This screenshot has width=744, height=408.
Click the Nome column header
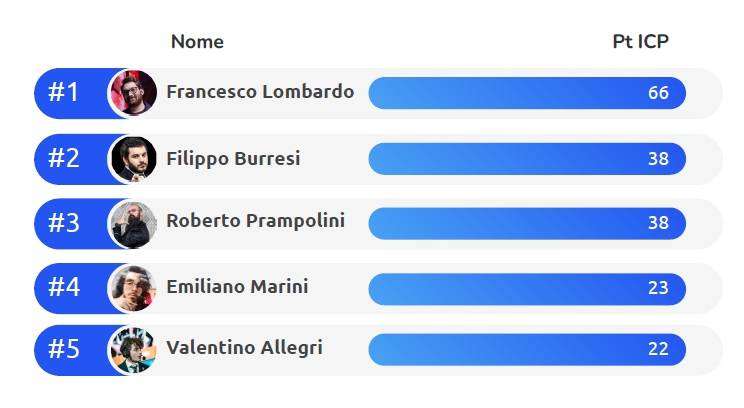click(x=197, y=42)
